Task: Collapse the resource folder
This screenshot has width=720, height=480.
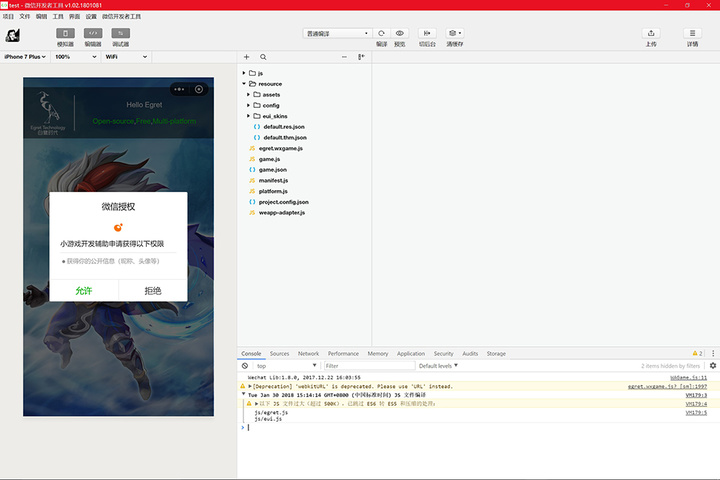Action: 244,84
